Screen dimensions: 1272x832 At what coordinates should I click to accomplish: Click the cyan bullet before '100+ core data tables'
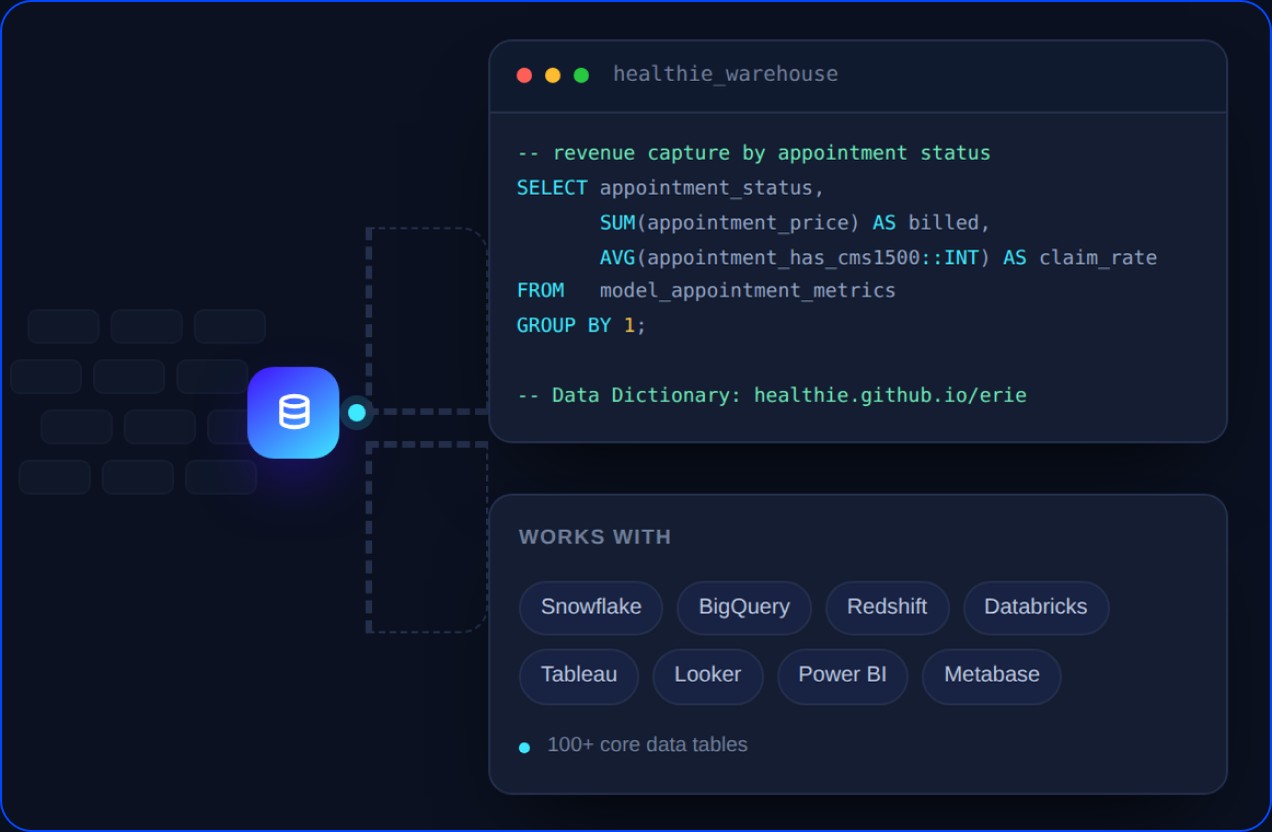tap(524, 747)
